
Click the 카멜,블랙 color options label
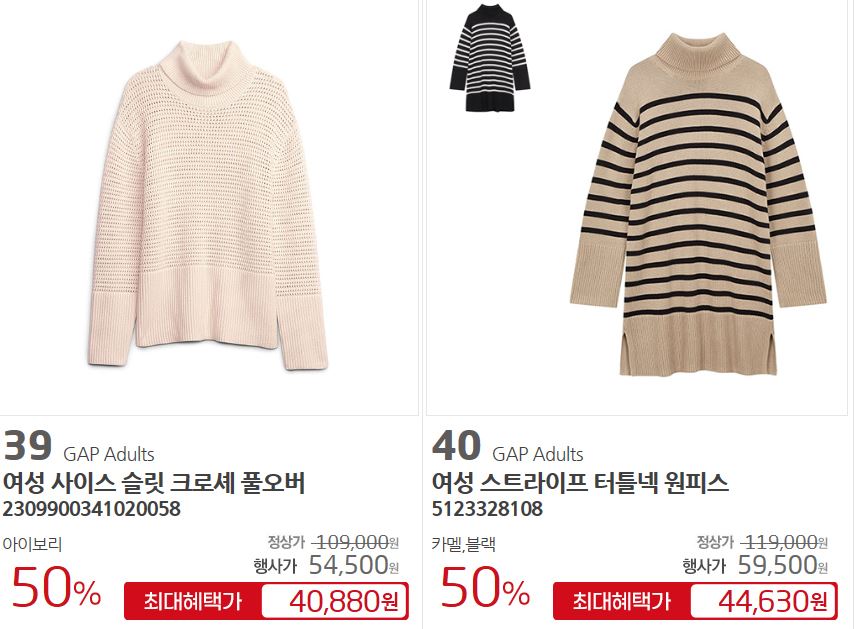(463, 544)
